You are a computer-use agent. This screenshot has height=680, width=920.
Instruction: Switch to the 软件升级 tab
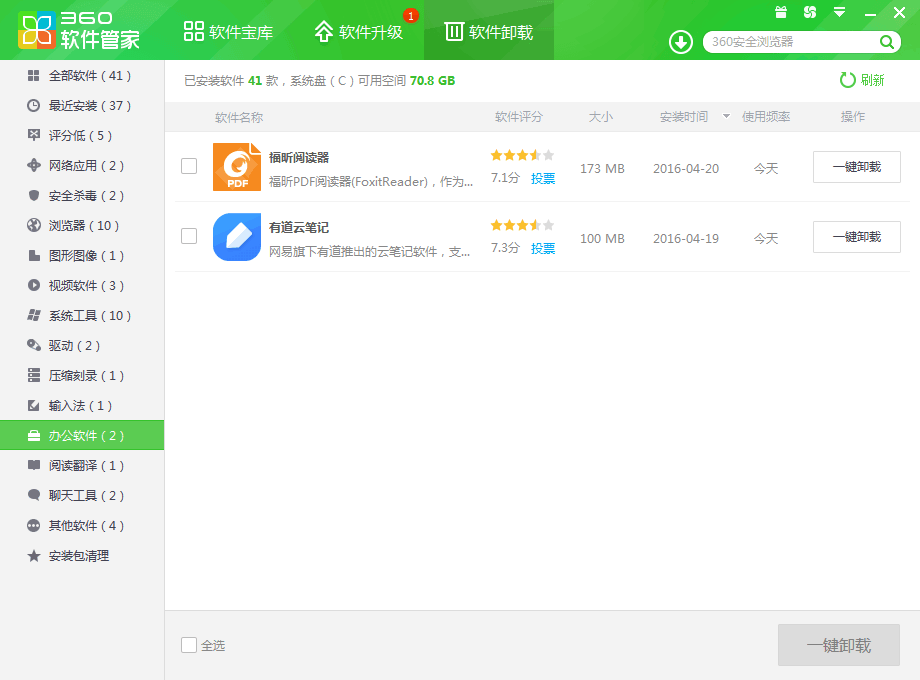pos(359,32)
